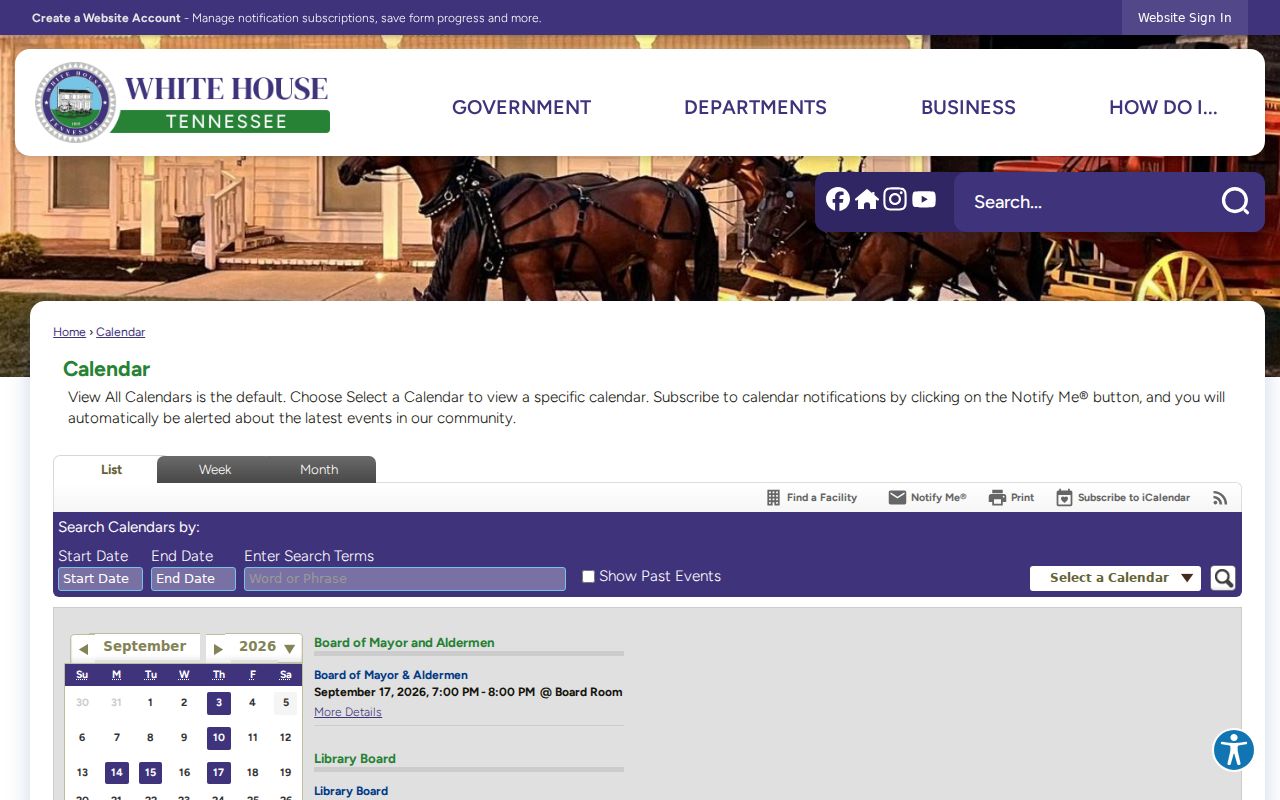
Task: Open the Departments menu
Action: point(755,107)
